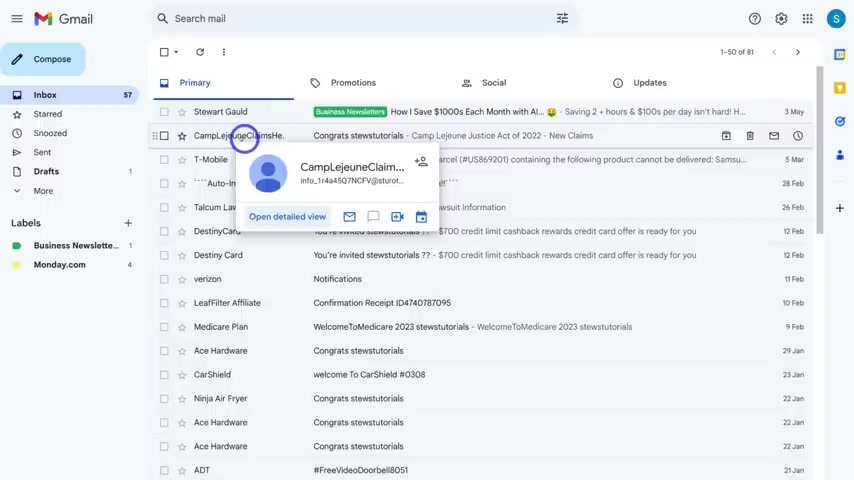
Task: Click Open detailed view button
Action: (x=287, y=217)
